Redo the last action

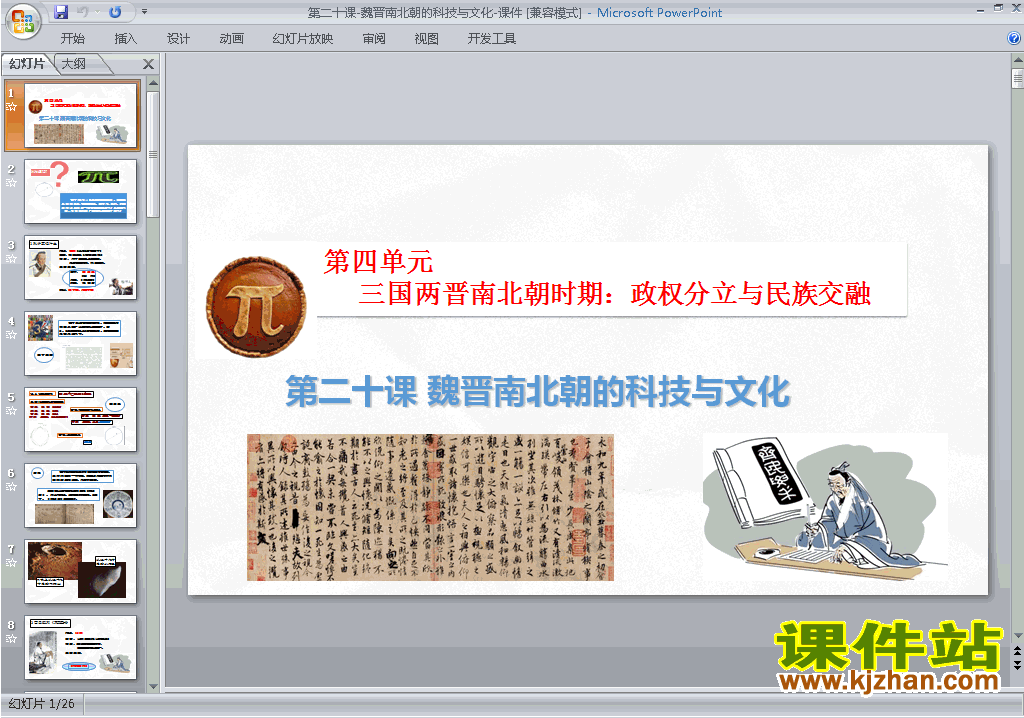click(x=115, y=12)
